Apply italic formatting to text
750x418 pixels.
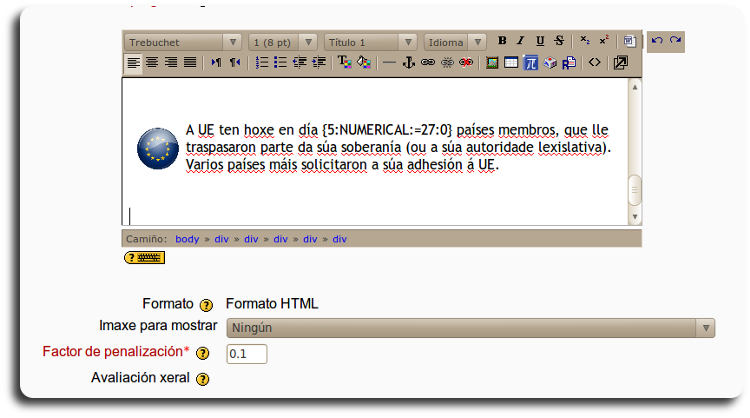(x=520, y=41)
